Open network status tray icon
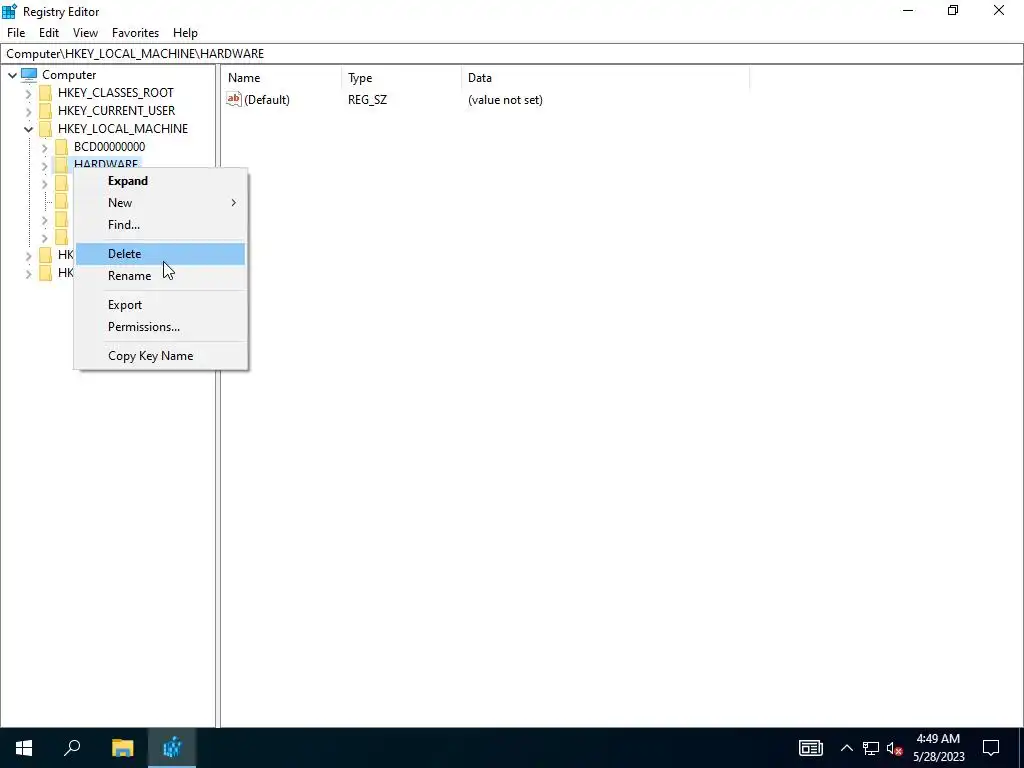 click(x=871, y=748)
